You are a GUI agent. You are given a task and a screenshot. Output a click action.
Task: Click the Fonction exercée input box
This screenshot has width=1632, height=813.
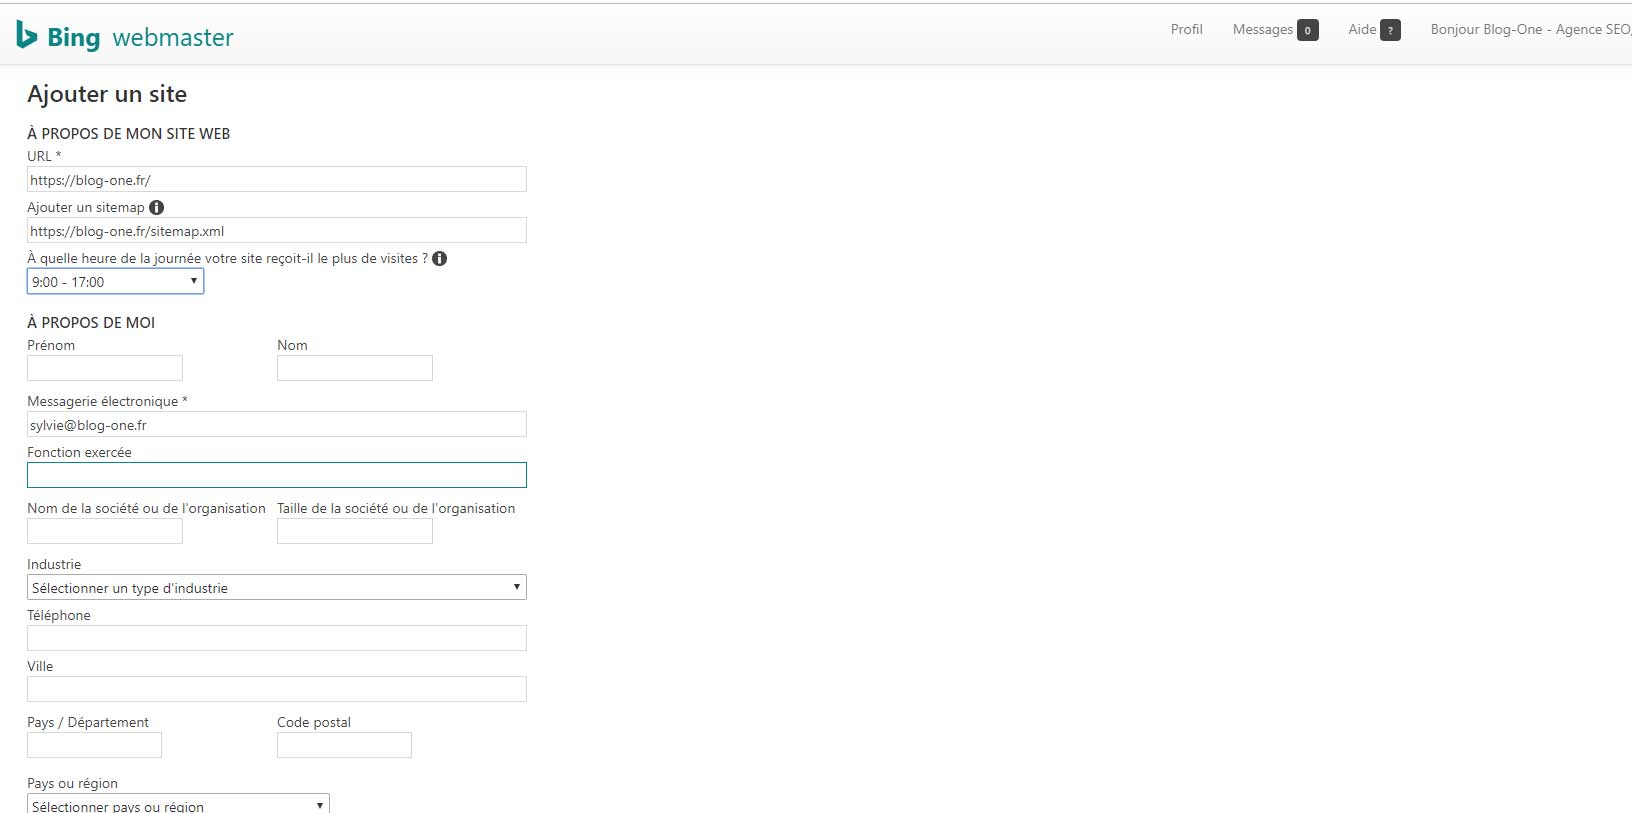click(276, 475)
